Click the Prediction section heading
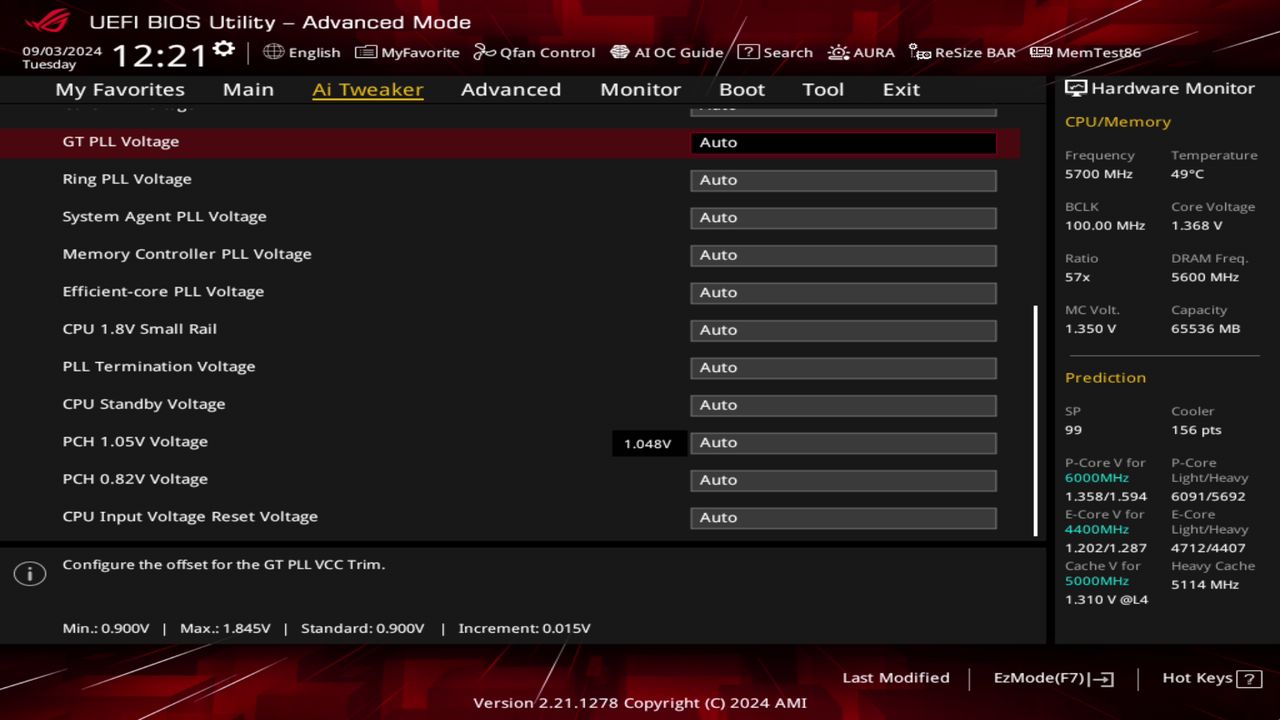The image size is (1280, 720). click(1105, 378)
